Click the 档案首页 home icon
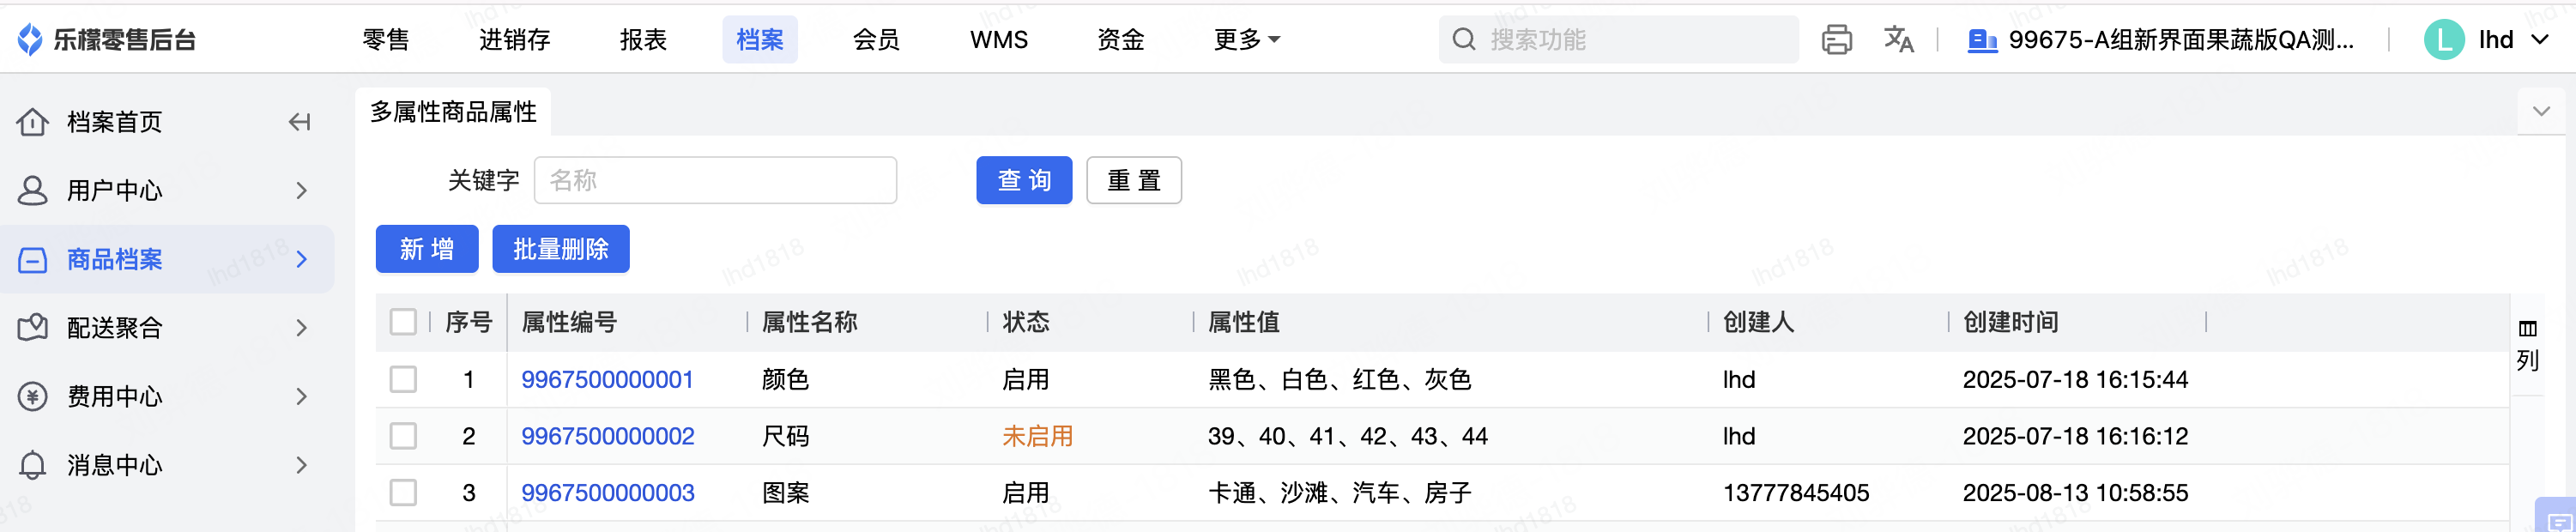The width and height of the screenshot is (2576, 532). coord(33,122)
